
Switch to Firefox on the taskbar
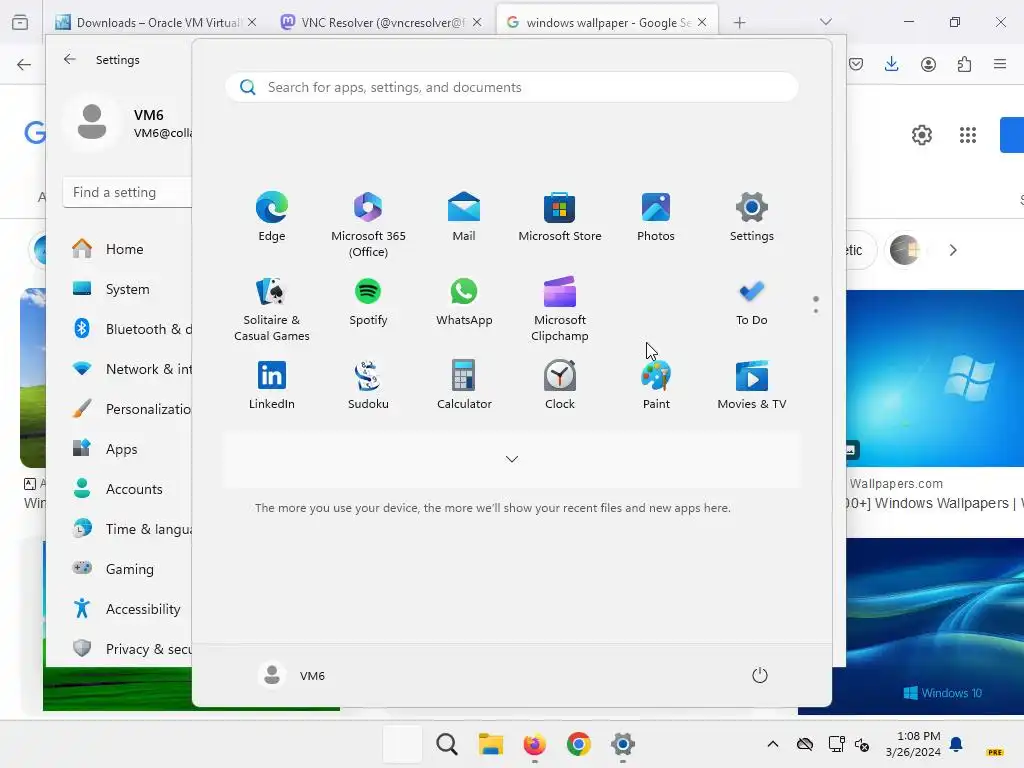pyautogui.click(x=534, y=744)
